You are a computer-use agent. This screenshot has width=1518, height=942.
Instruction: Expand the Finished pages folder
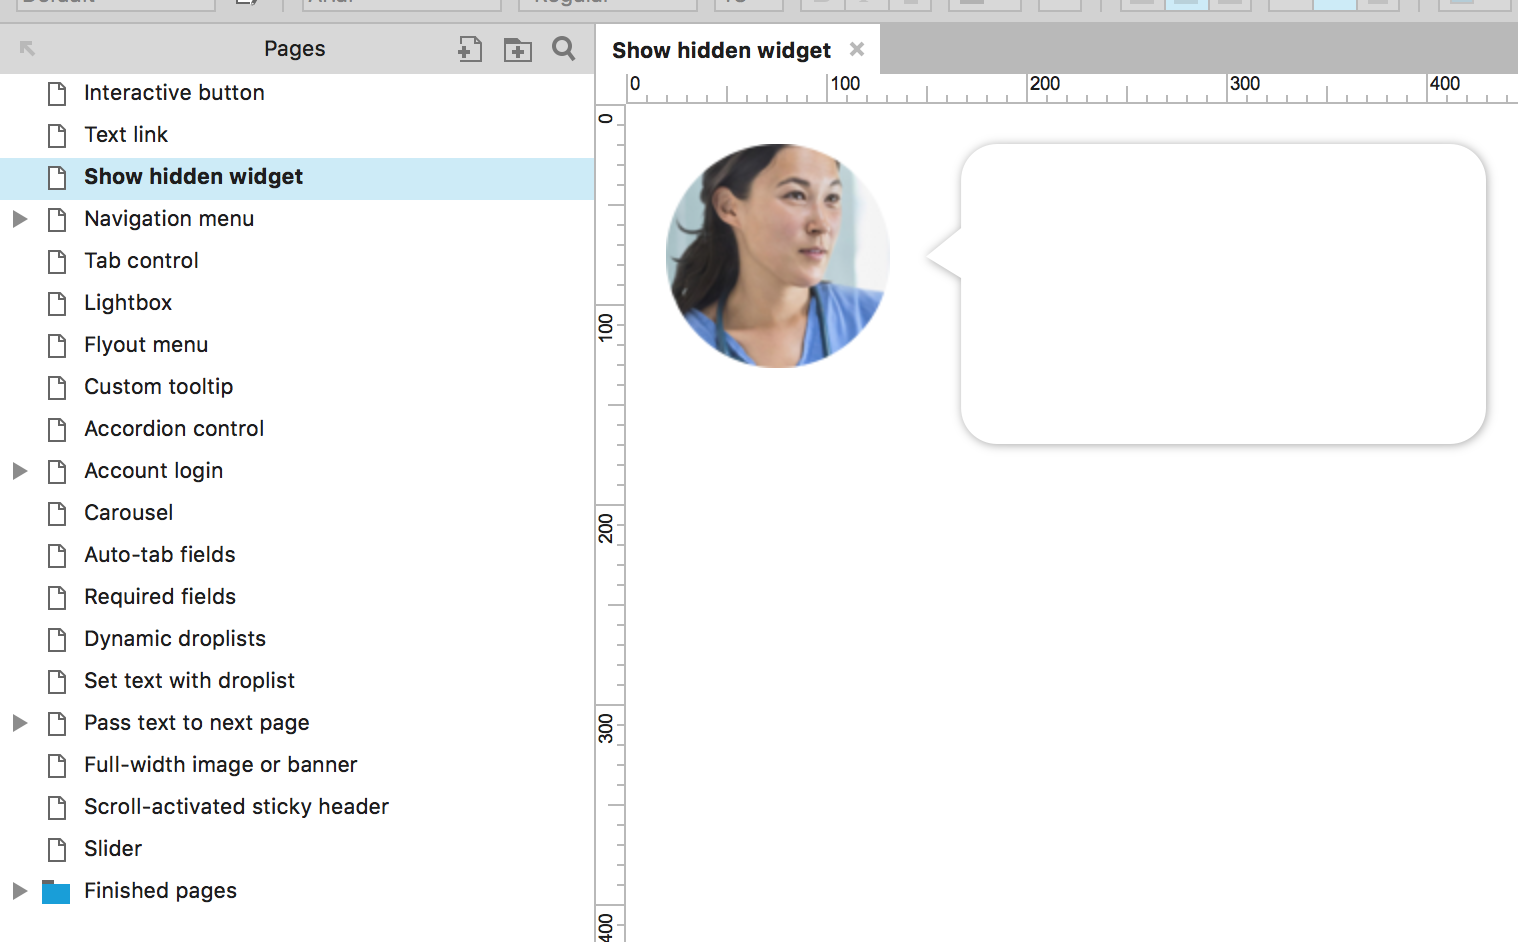[19, 891]
